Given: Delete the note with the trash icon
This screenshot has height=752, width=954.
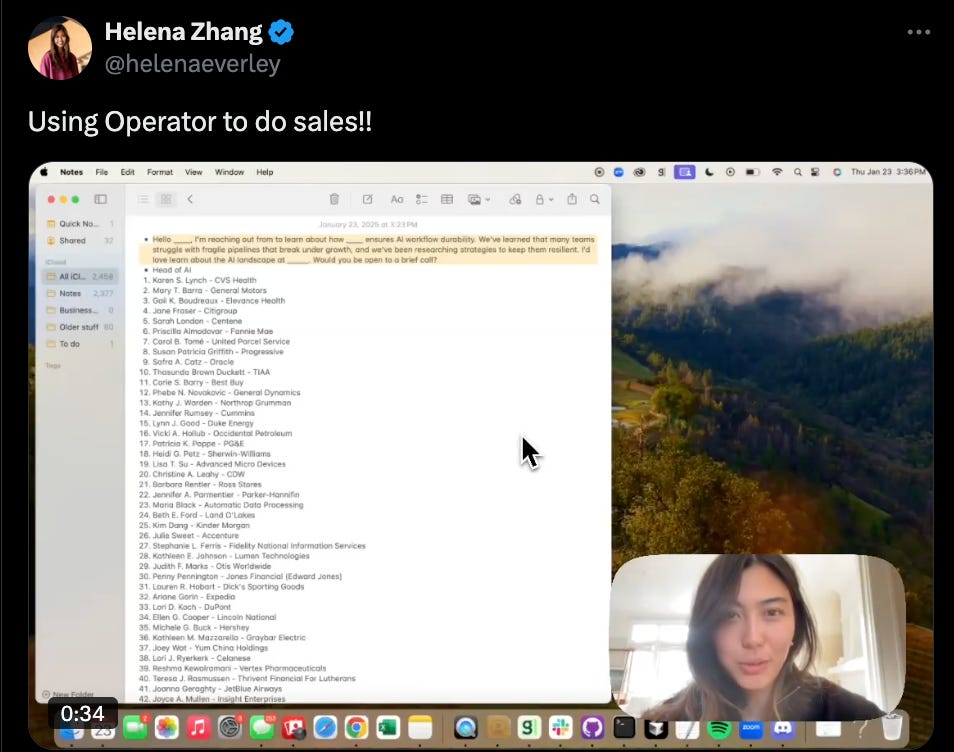Looking at the screenshot, I should point(334,199).
